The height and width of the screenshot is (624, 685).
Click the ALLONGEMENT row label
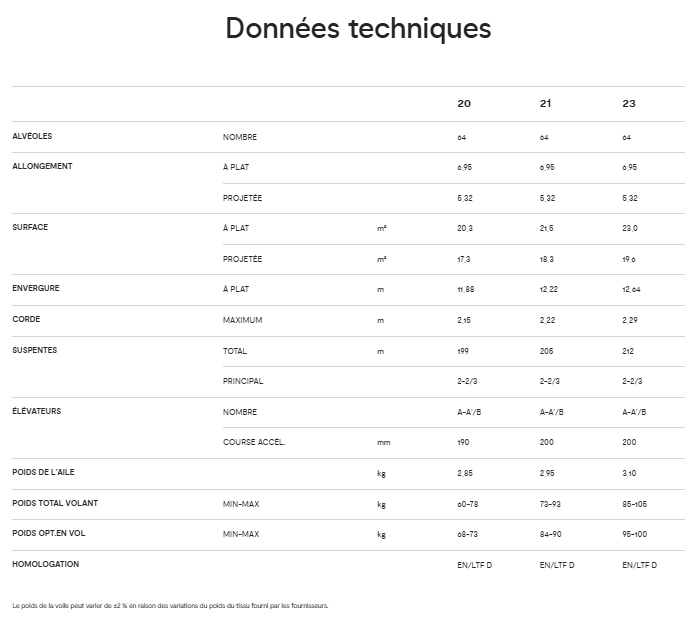[x=42, y=166]
